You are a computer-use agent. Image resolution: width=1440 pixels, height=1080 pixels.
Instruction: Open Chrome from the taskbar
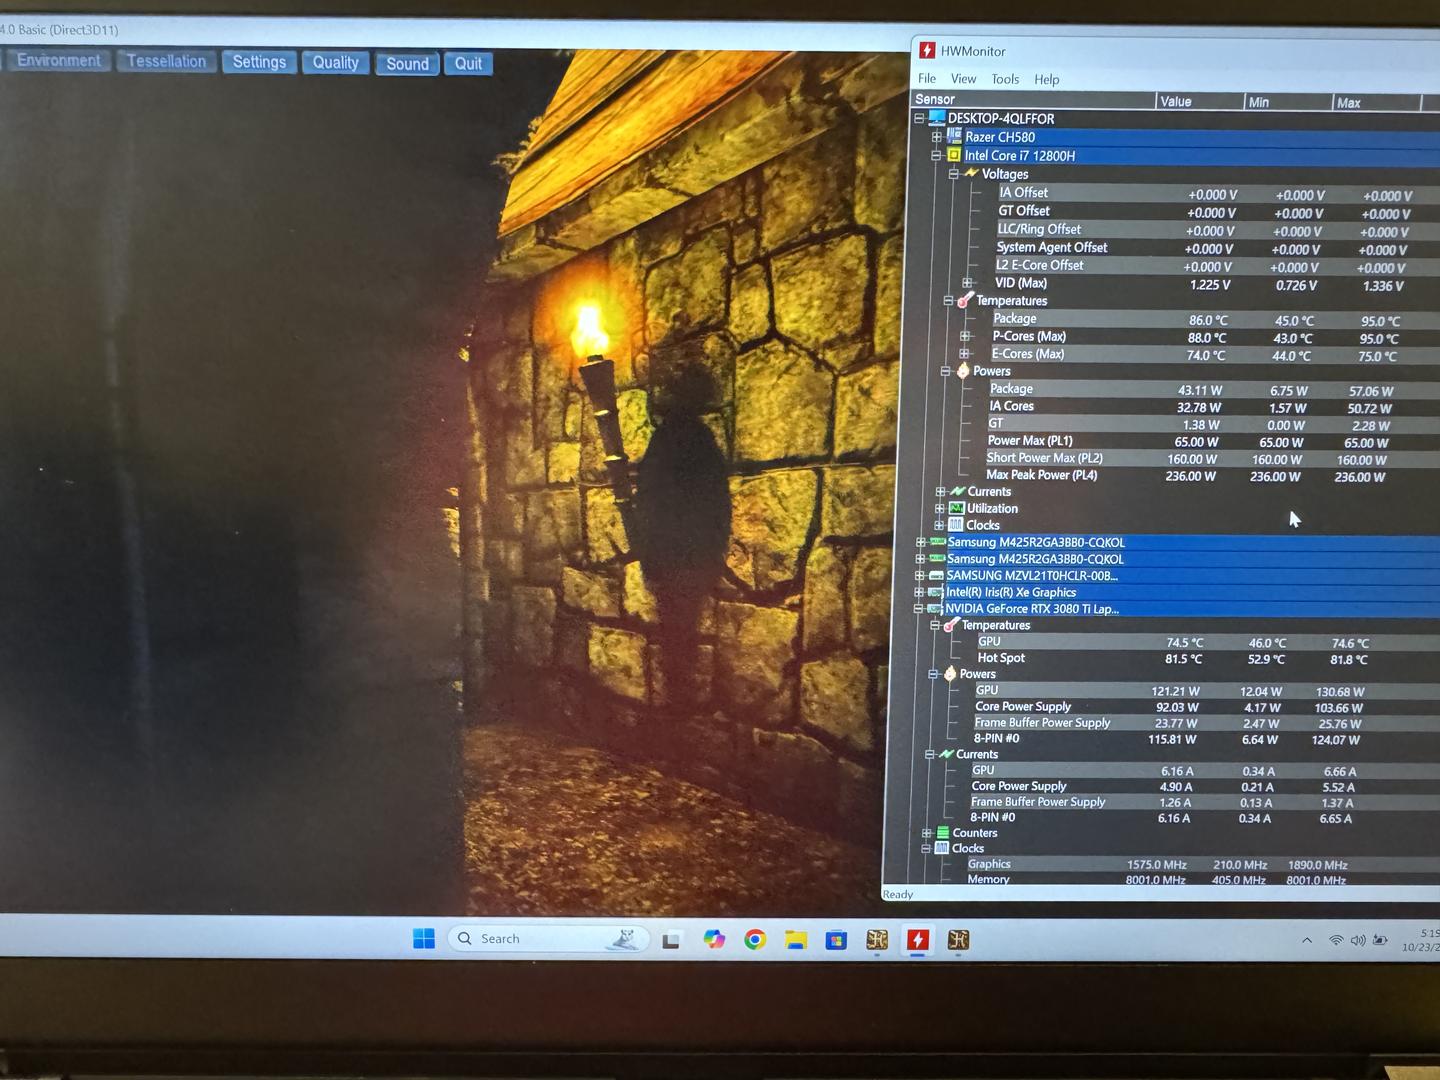pyautogui.click(x=755, y=939)
